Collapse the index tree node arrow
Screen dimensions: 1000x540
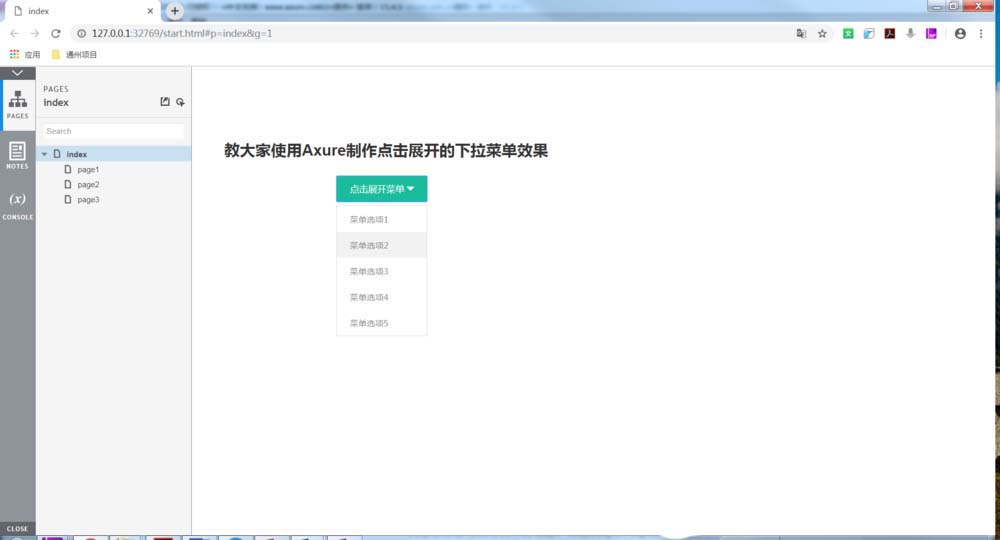click(x=44, y=154)
